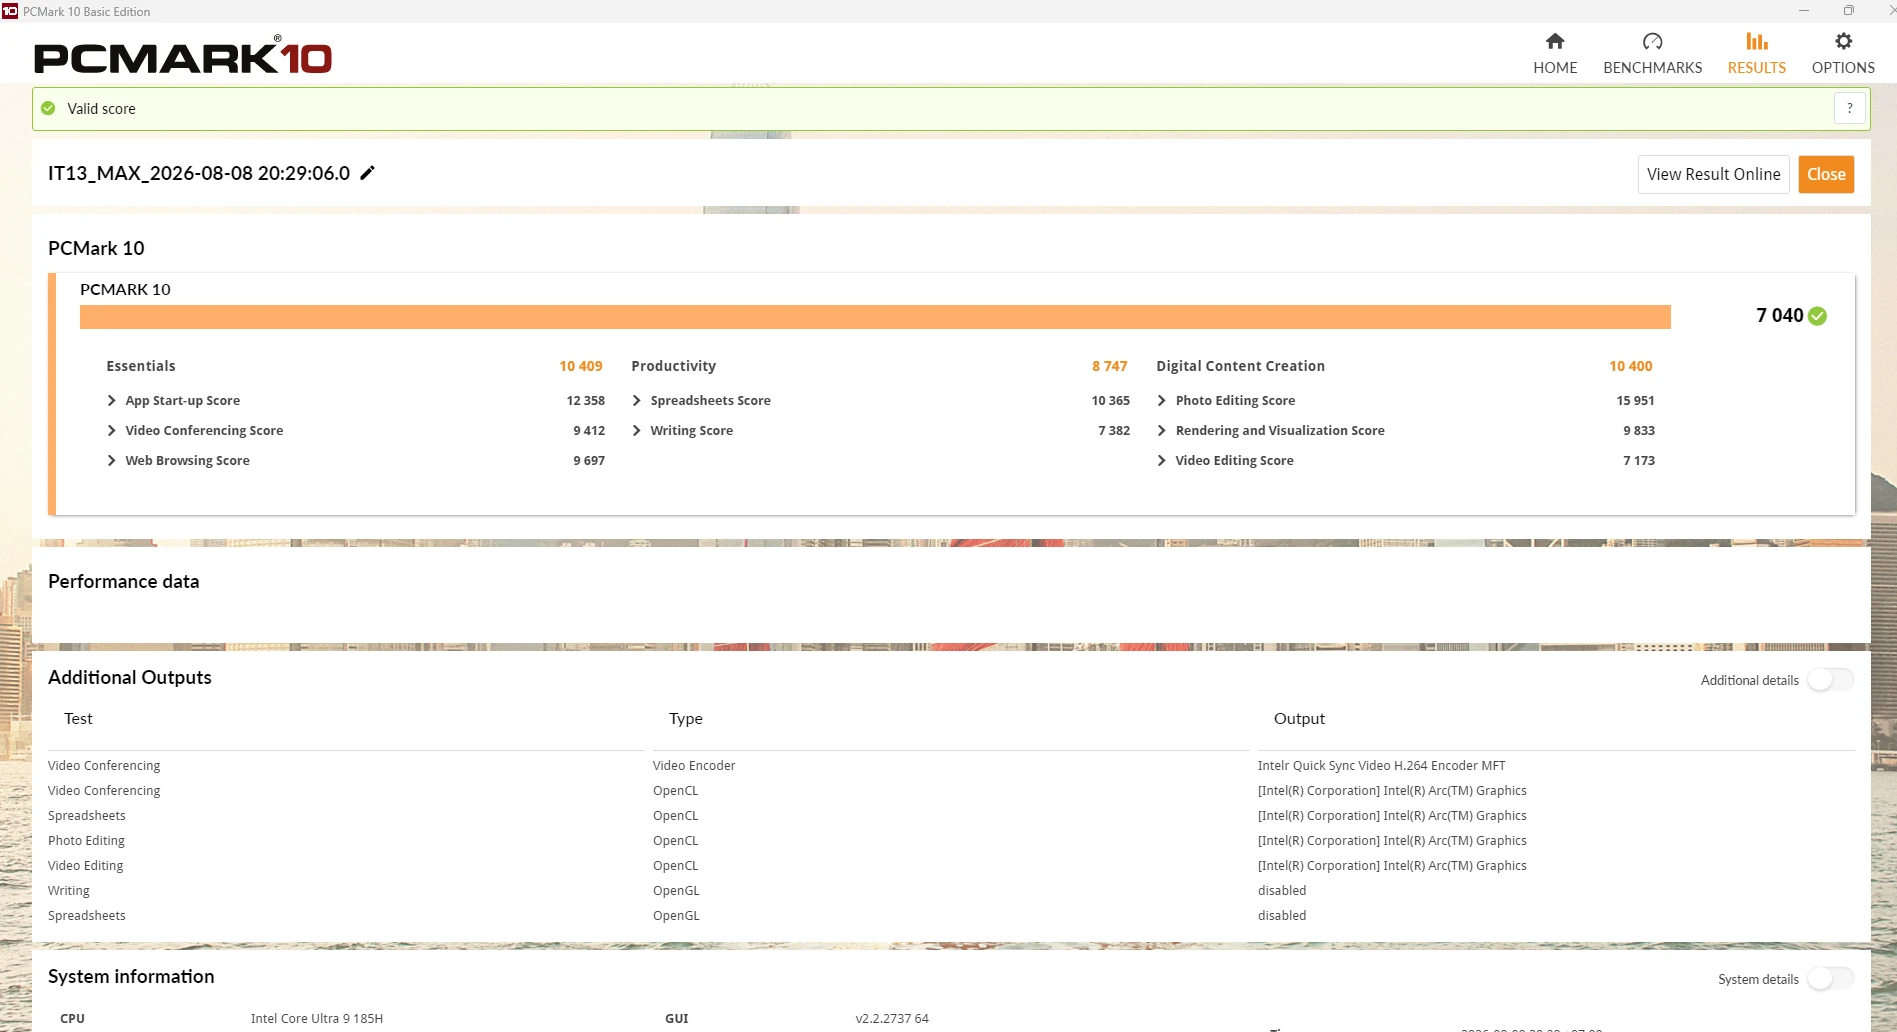Switch to RESULTS section
The image size is (1897, 1032).
[1757, 68]
